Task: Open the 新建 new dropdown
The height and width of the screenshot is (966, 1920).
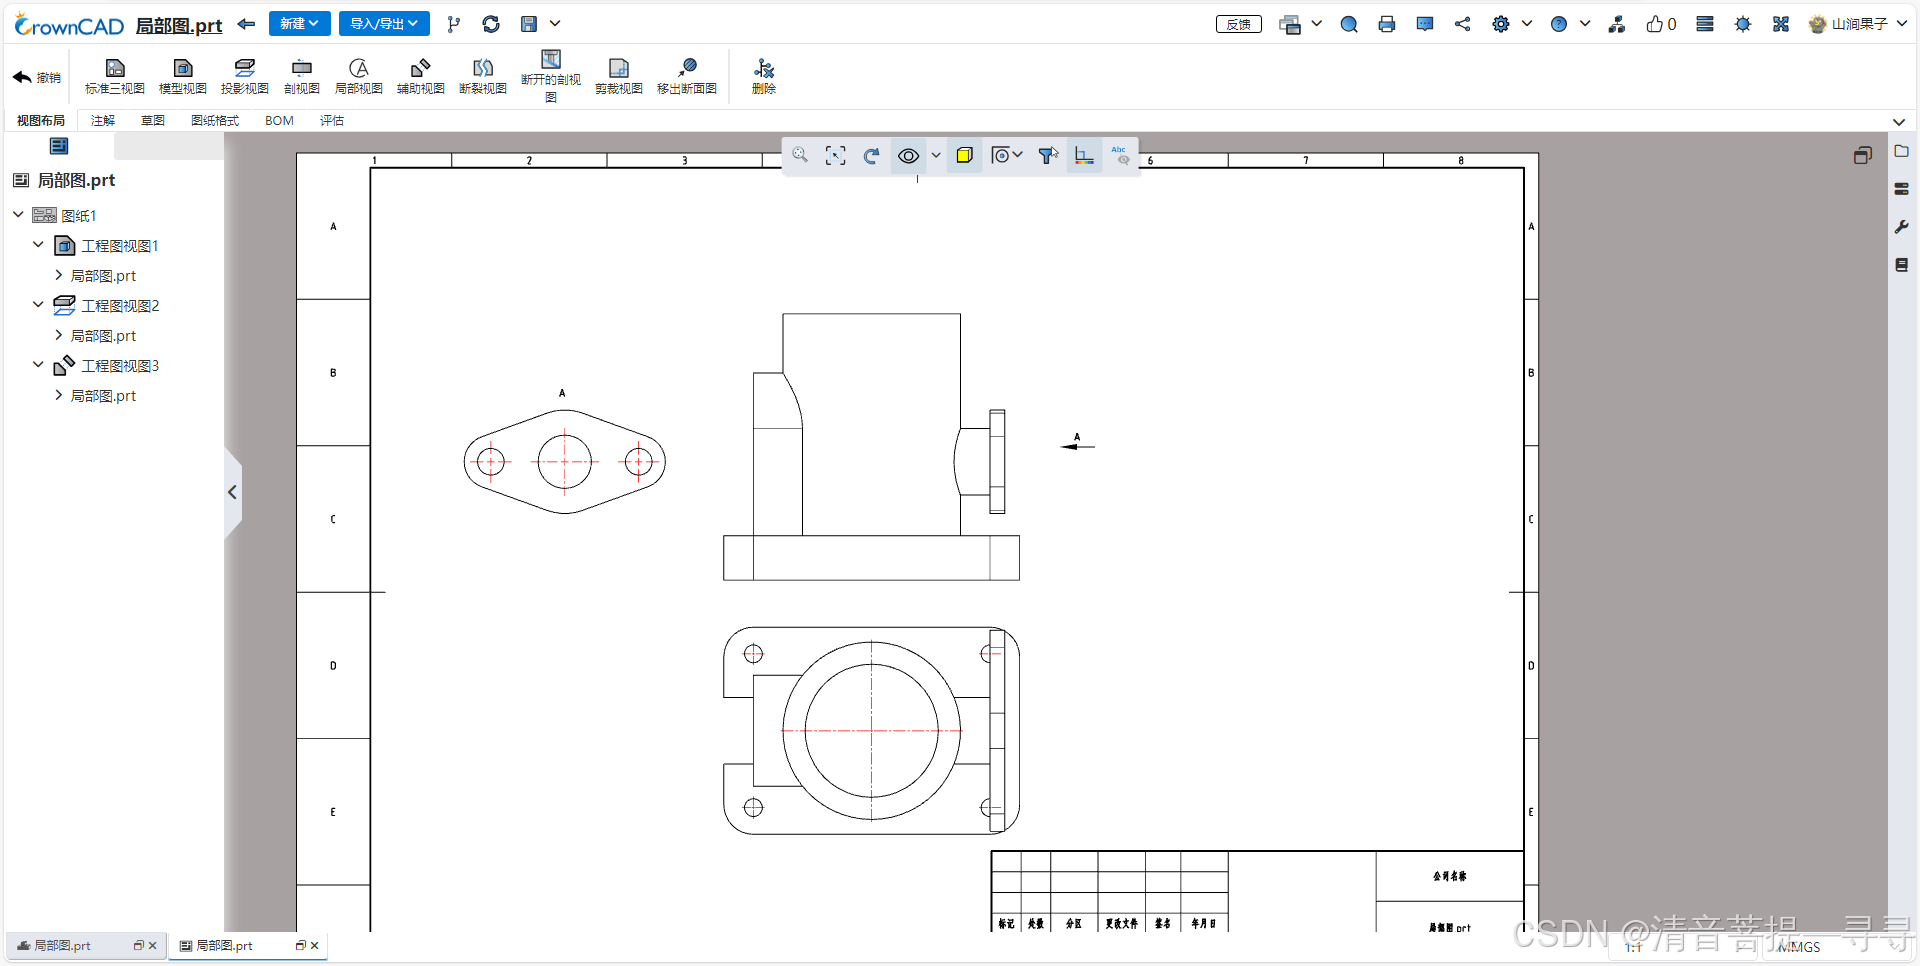Action: [299, 23]
